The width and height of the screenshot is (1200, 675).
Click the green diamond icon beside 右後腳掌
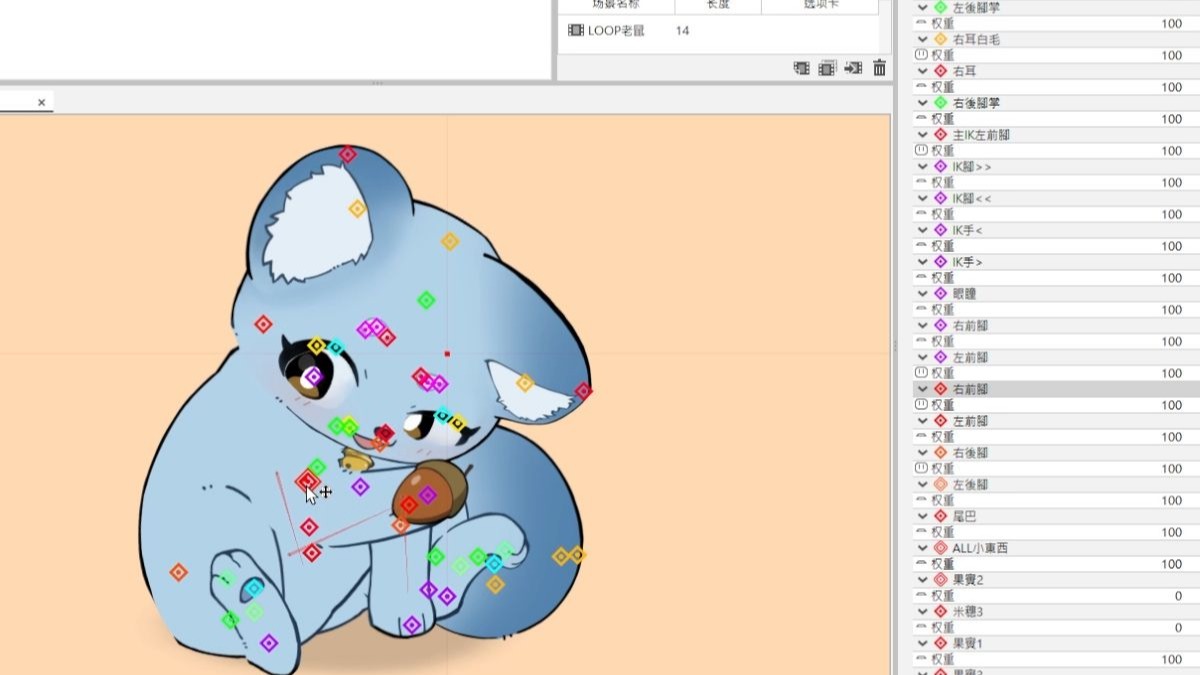[940, 103]
